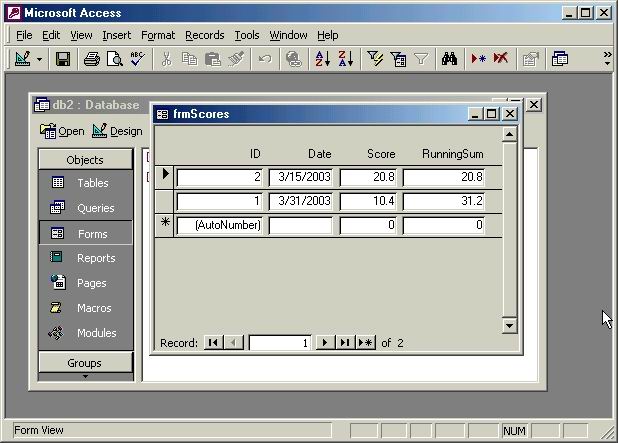Click the Filter By Selection icon
Screen dimensions: 618x443
(375, 59)
